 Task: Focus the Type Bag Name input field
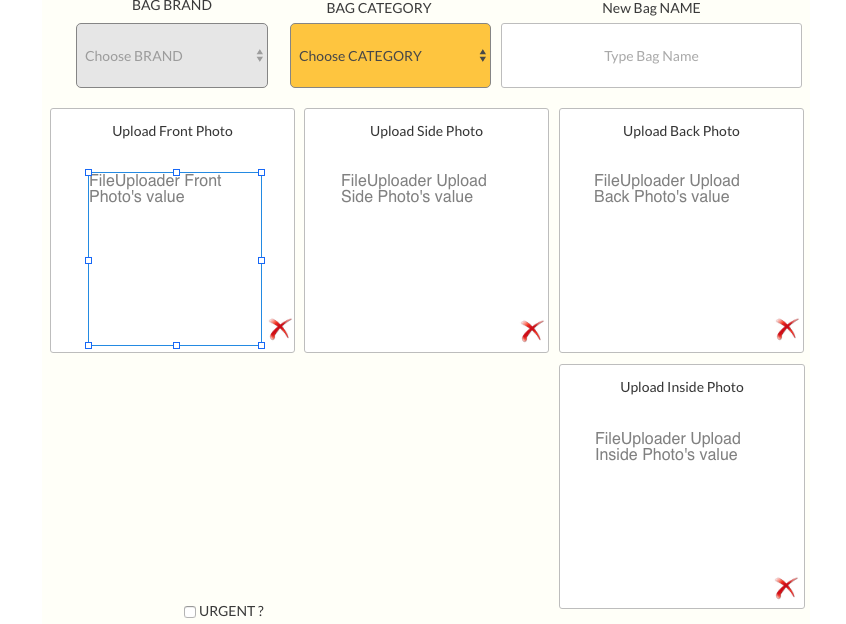651,56
